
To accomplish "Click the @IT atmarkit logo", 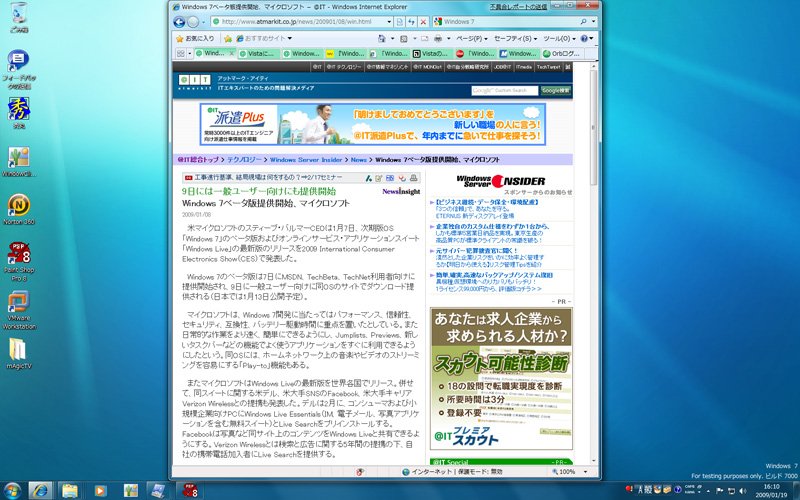I will [x=194, y=82].
